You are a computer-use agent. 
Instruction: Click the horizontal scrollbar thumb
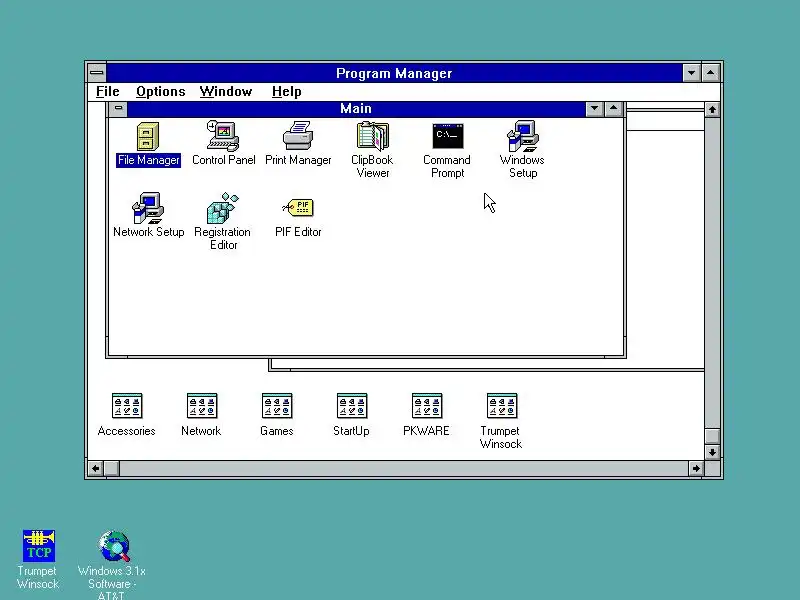(x=112, y=468)
